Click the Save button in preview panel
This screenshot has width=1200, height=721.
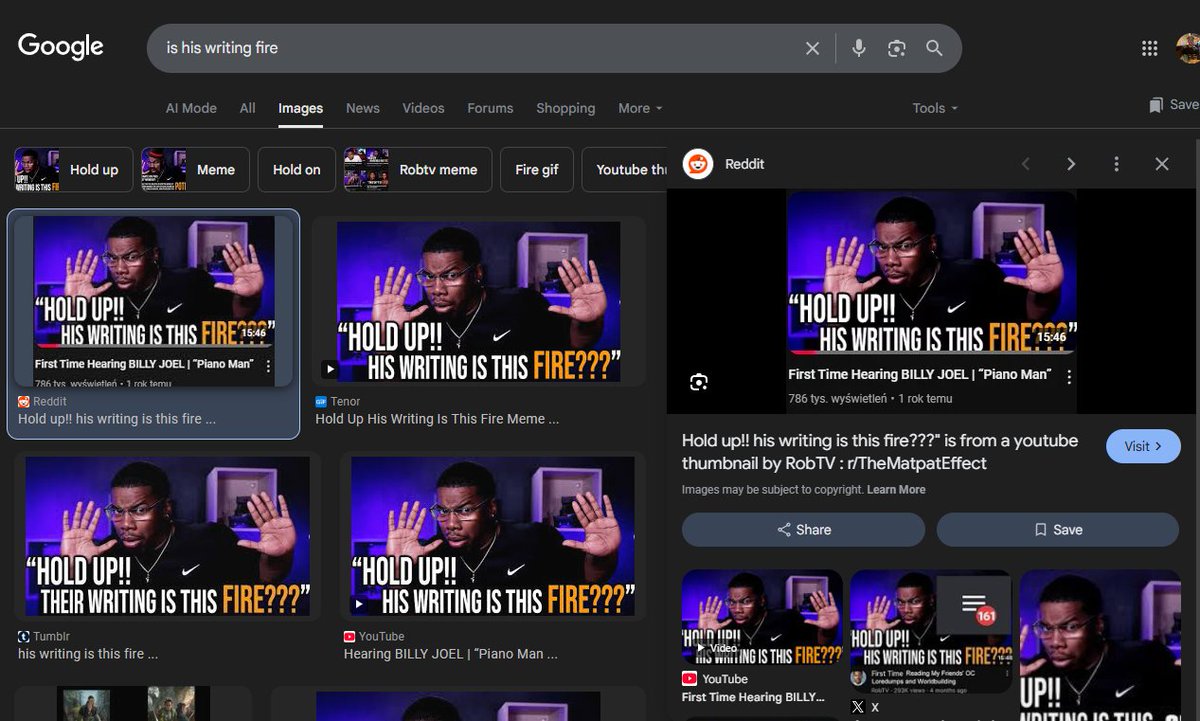[1058, 530]
